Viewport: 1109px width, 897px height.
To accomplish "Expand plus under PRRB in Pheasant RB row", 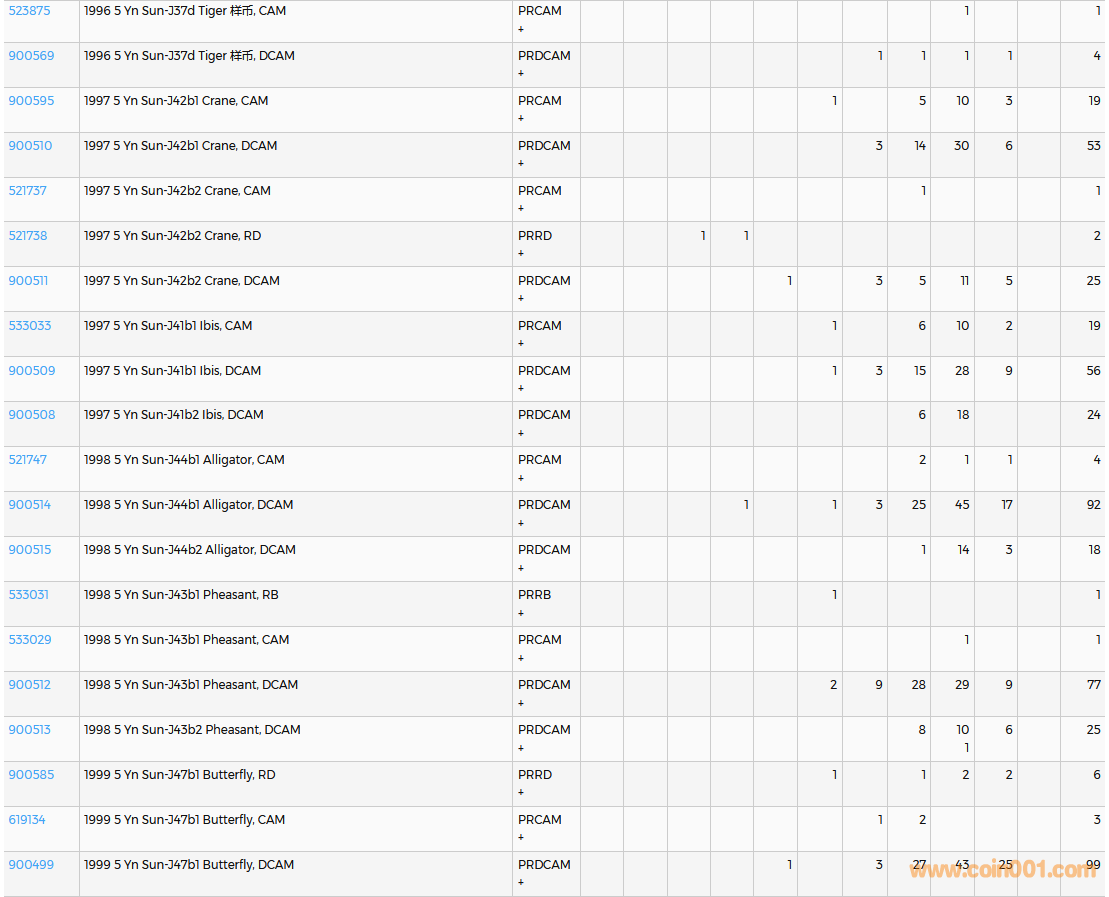I will [521, 613].
